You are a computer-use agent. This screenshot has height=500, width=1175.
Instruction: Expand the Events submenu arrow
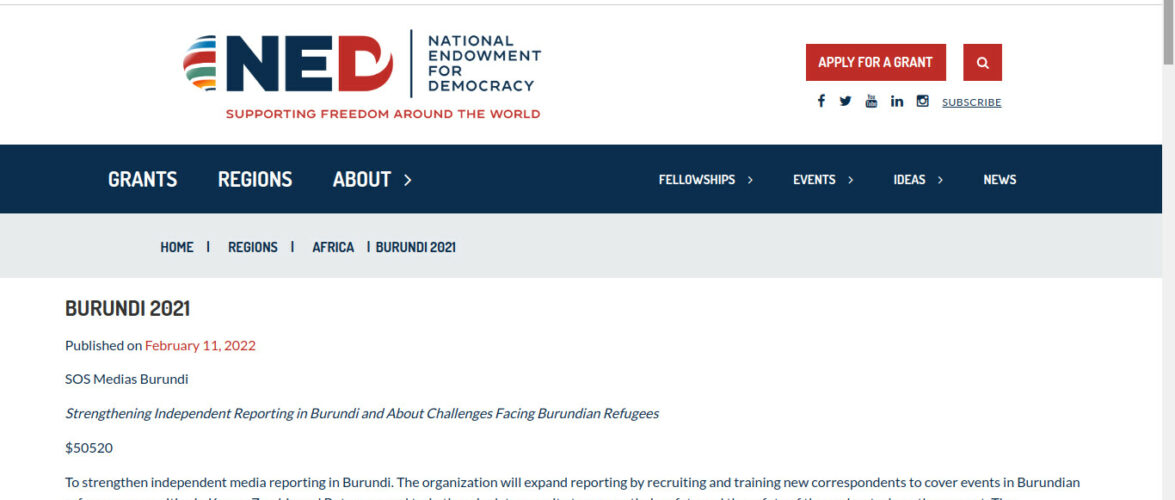[851, 180]
